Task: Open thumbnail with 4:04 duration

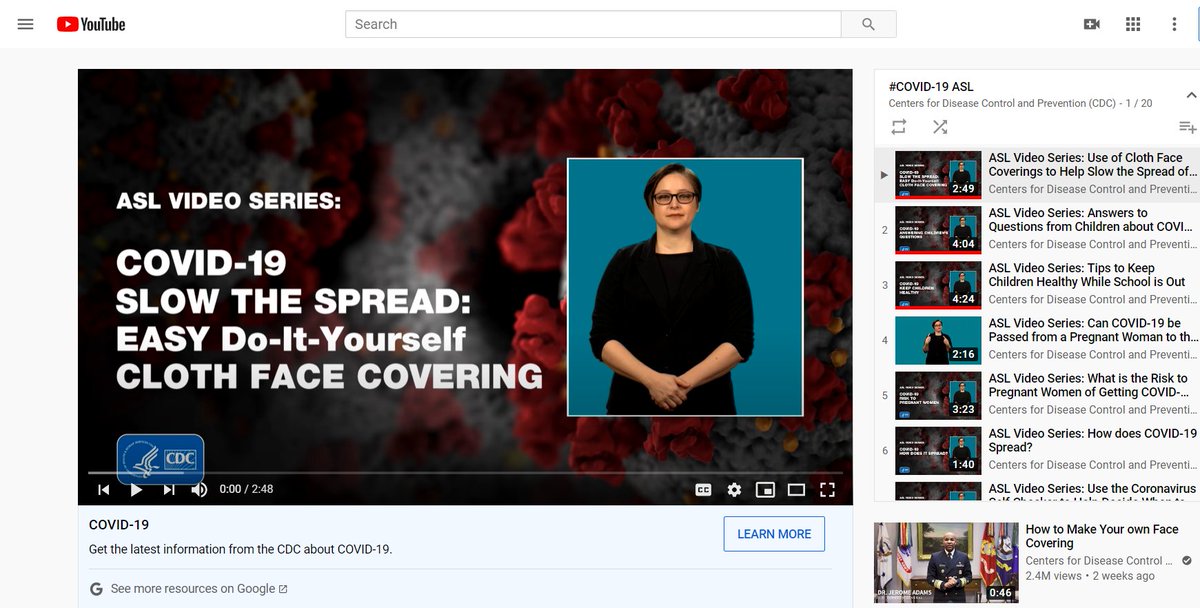Action: (938, 230)
